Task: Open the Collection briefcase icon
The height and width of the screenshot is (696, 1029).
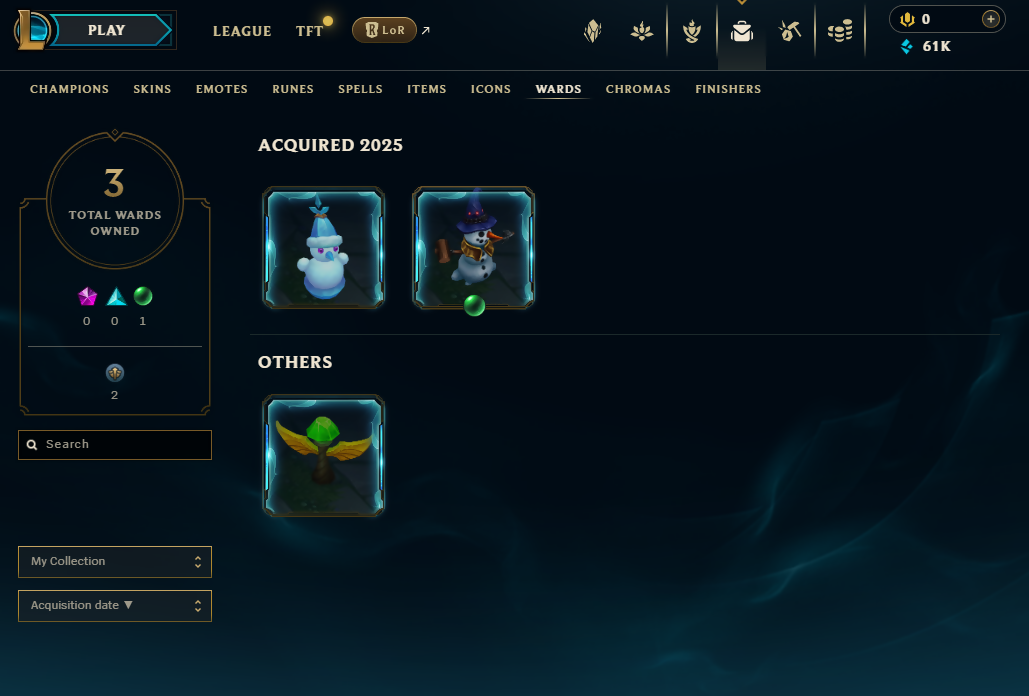Action: (742, 31)
